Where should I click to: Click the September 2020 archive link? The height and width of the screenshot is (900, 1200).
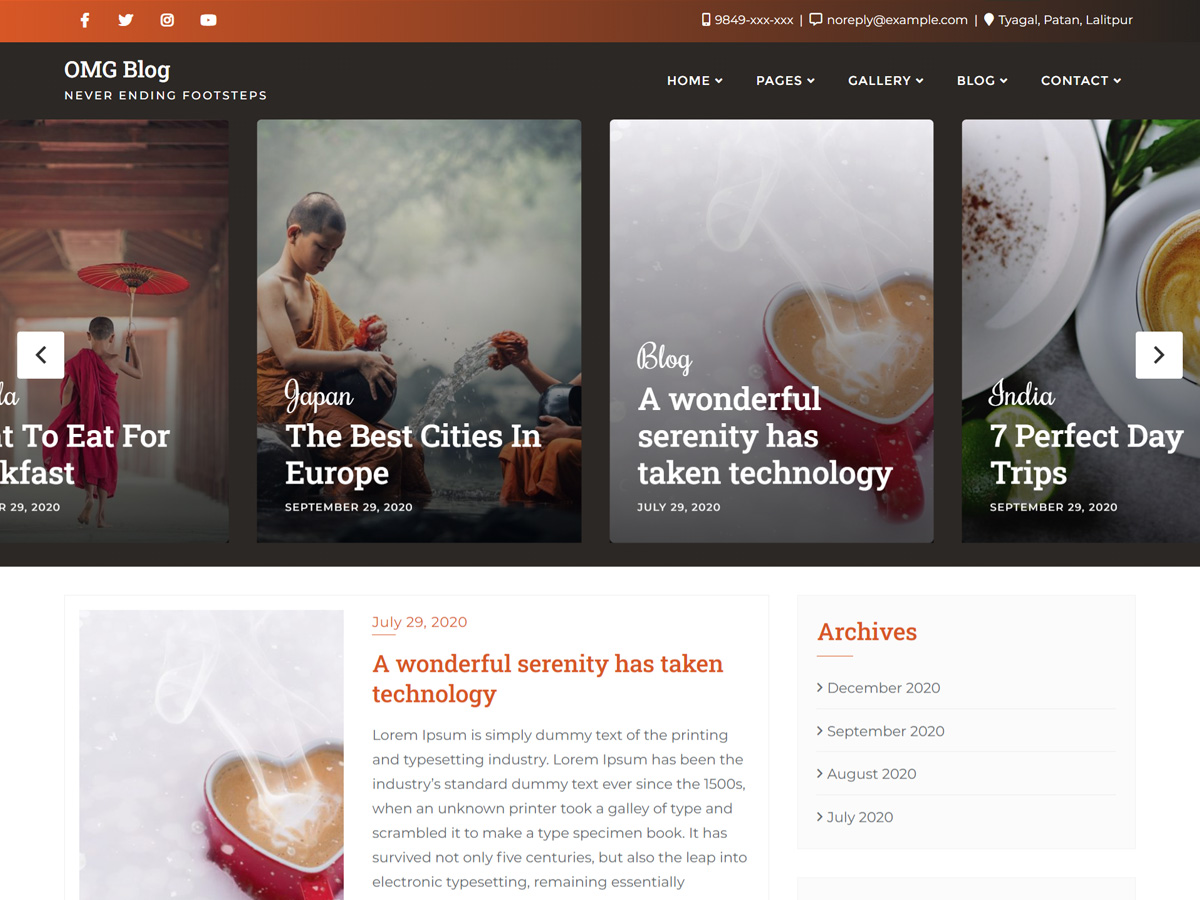click(886, 731)
